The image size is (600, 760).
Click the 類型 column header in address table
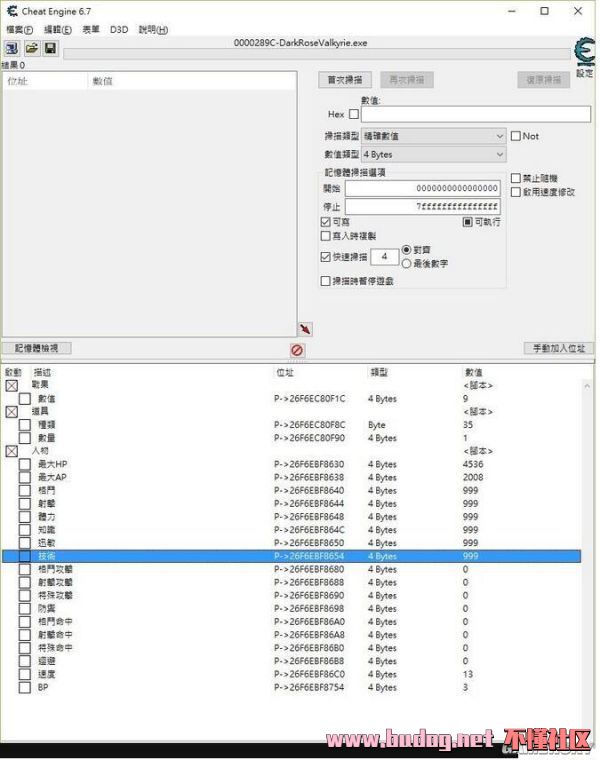(x=379, y=372)
